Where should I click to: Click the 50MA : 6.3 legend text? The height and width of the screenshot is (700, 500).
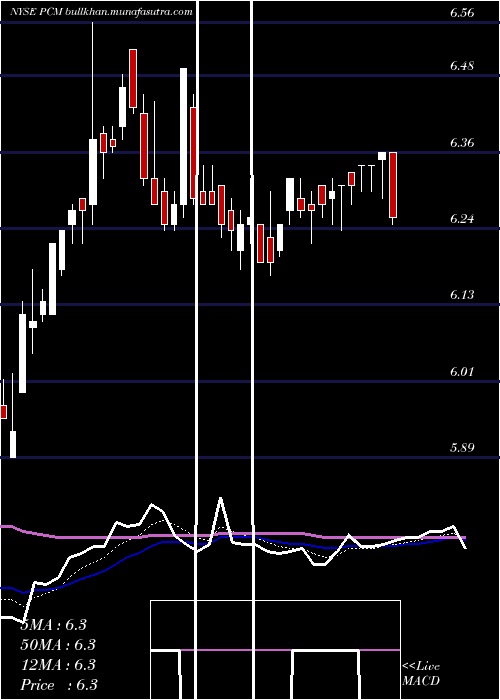[x=58, y=645]
